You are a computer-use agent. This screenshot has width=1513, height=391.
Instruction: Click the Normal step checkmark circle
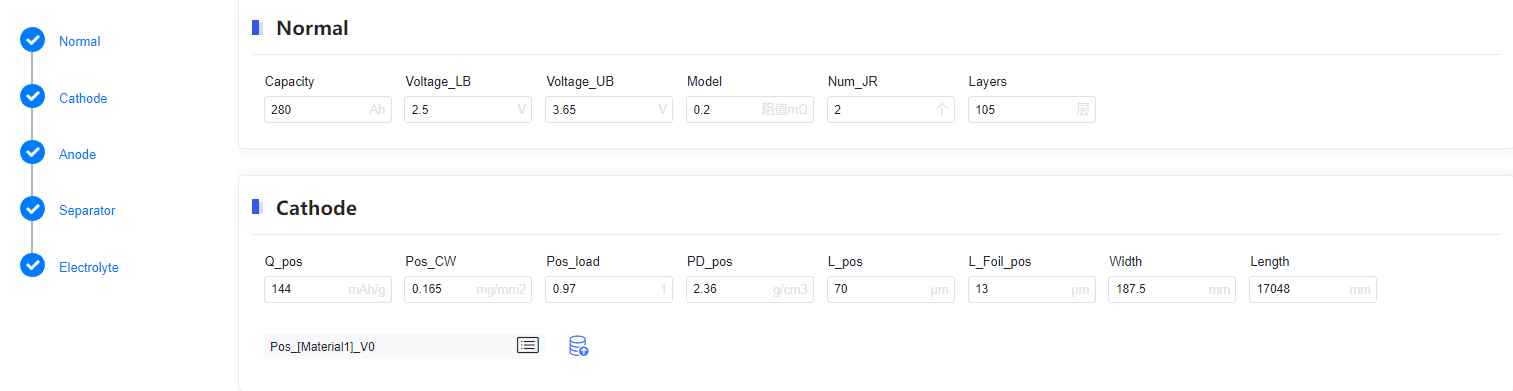32,41
